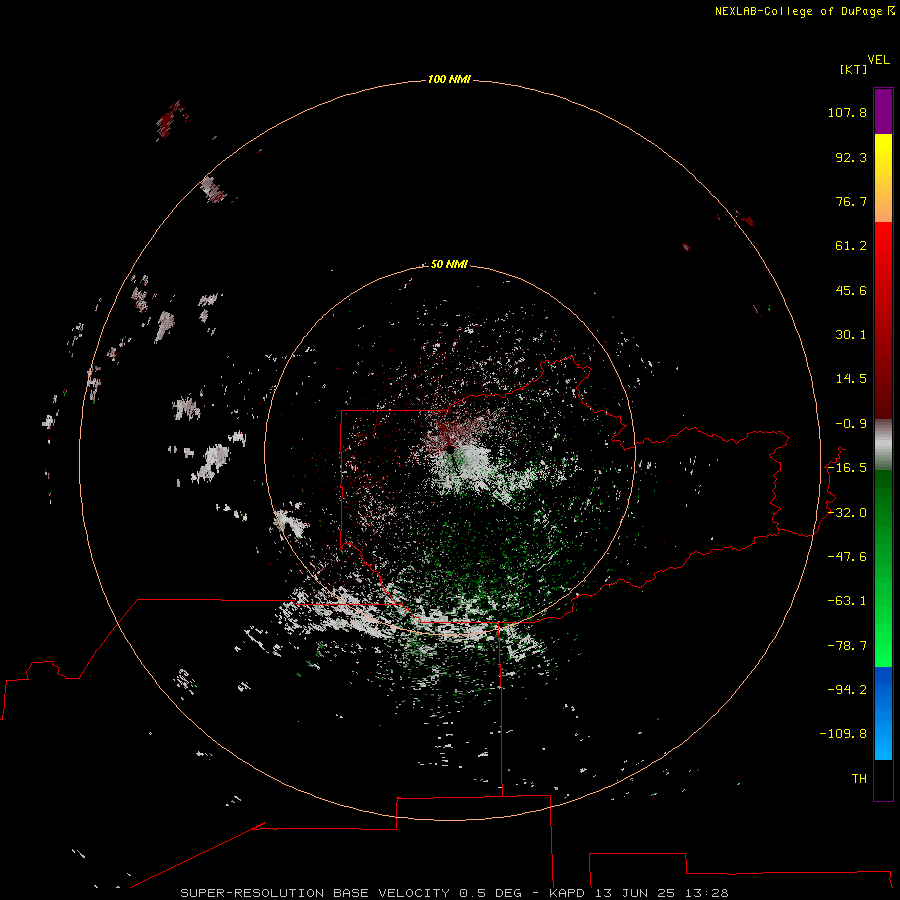
Task: Click the red segment of velocity color bar
Action: tap(883, 320)
